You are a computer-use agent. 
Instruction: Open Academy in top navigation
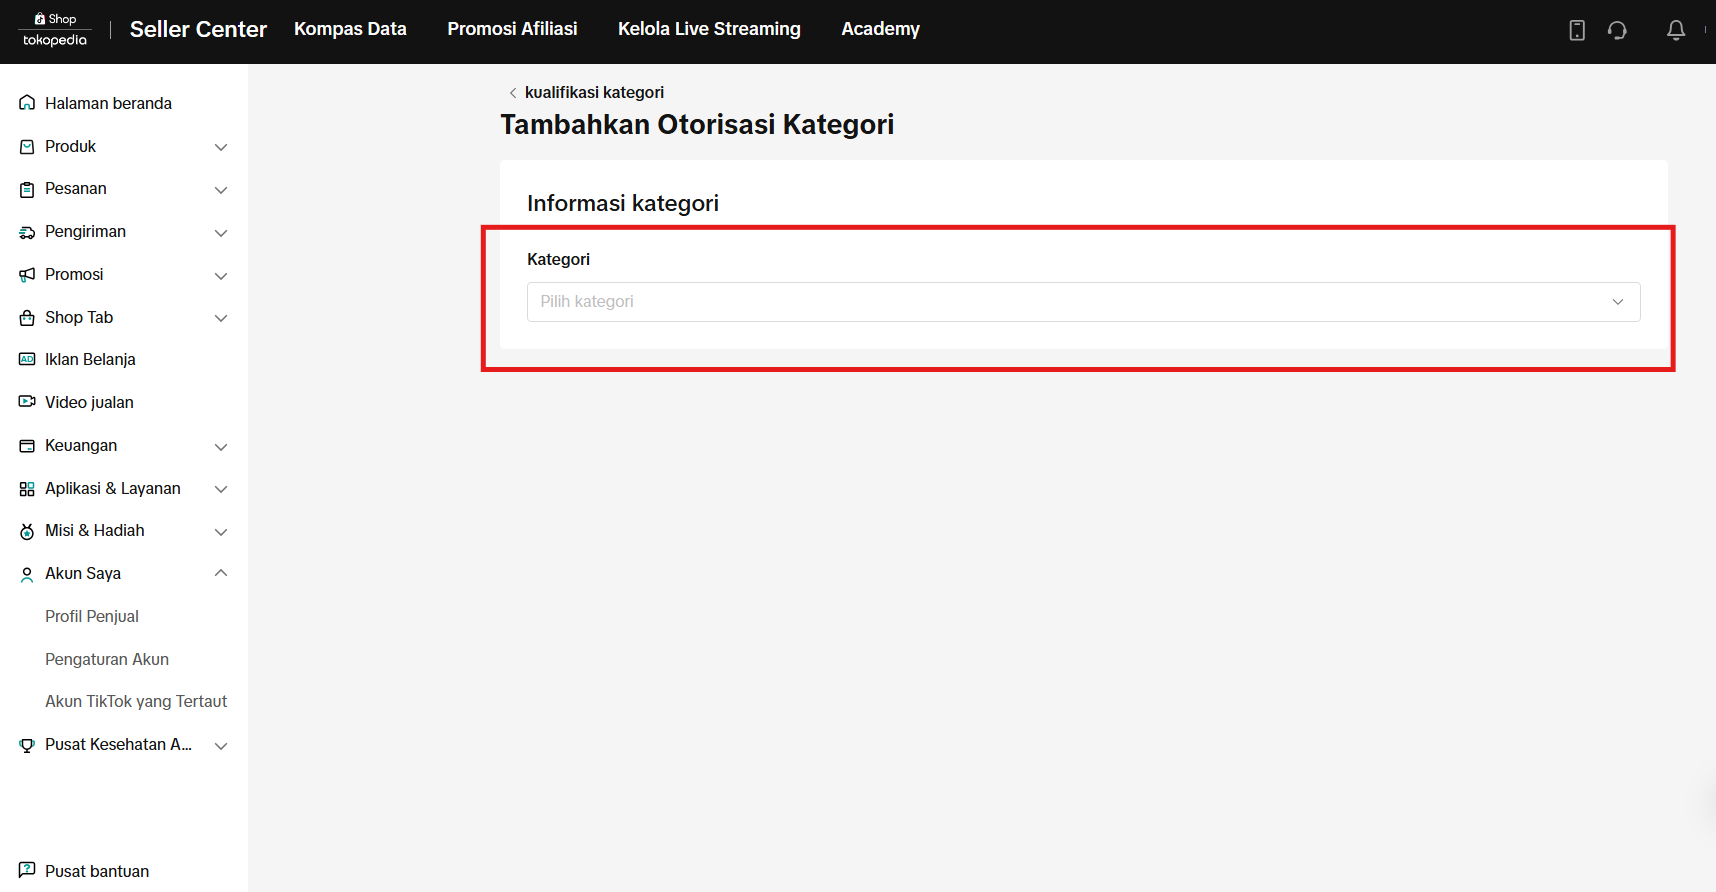click(880, 29)
